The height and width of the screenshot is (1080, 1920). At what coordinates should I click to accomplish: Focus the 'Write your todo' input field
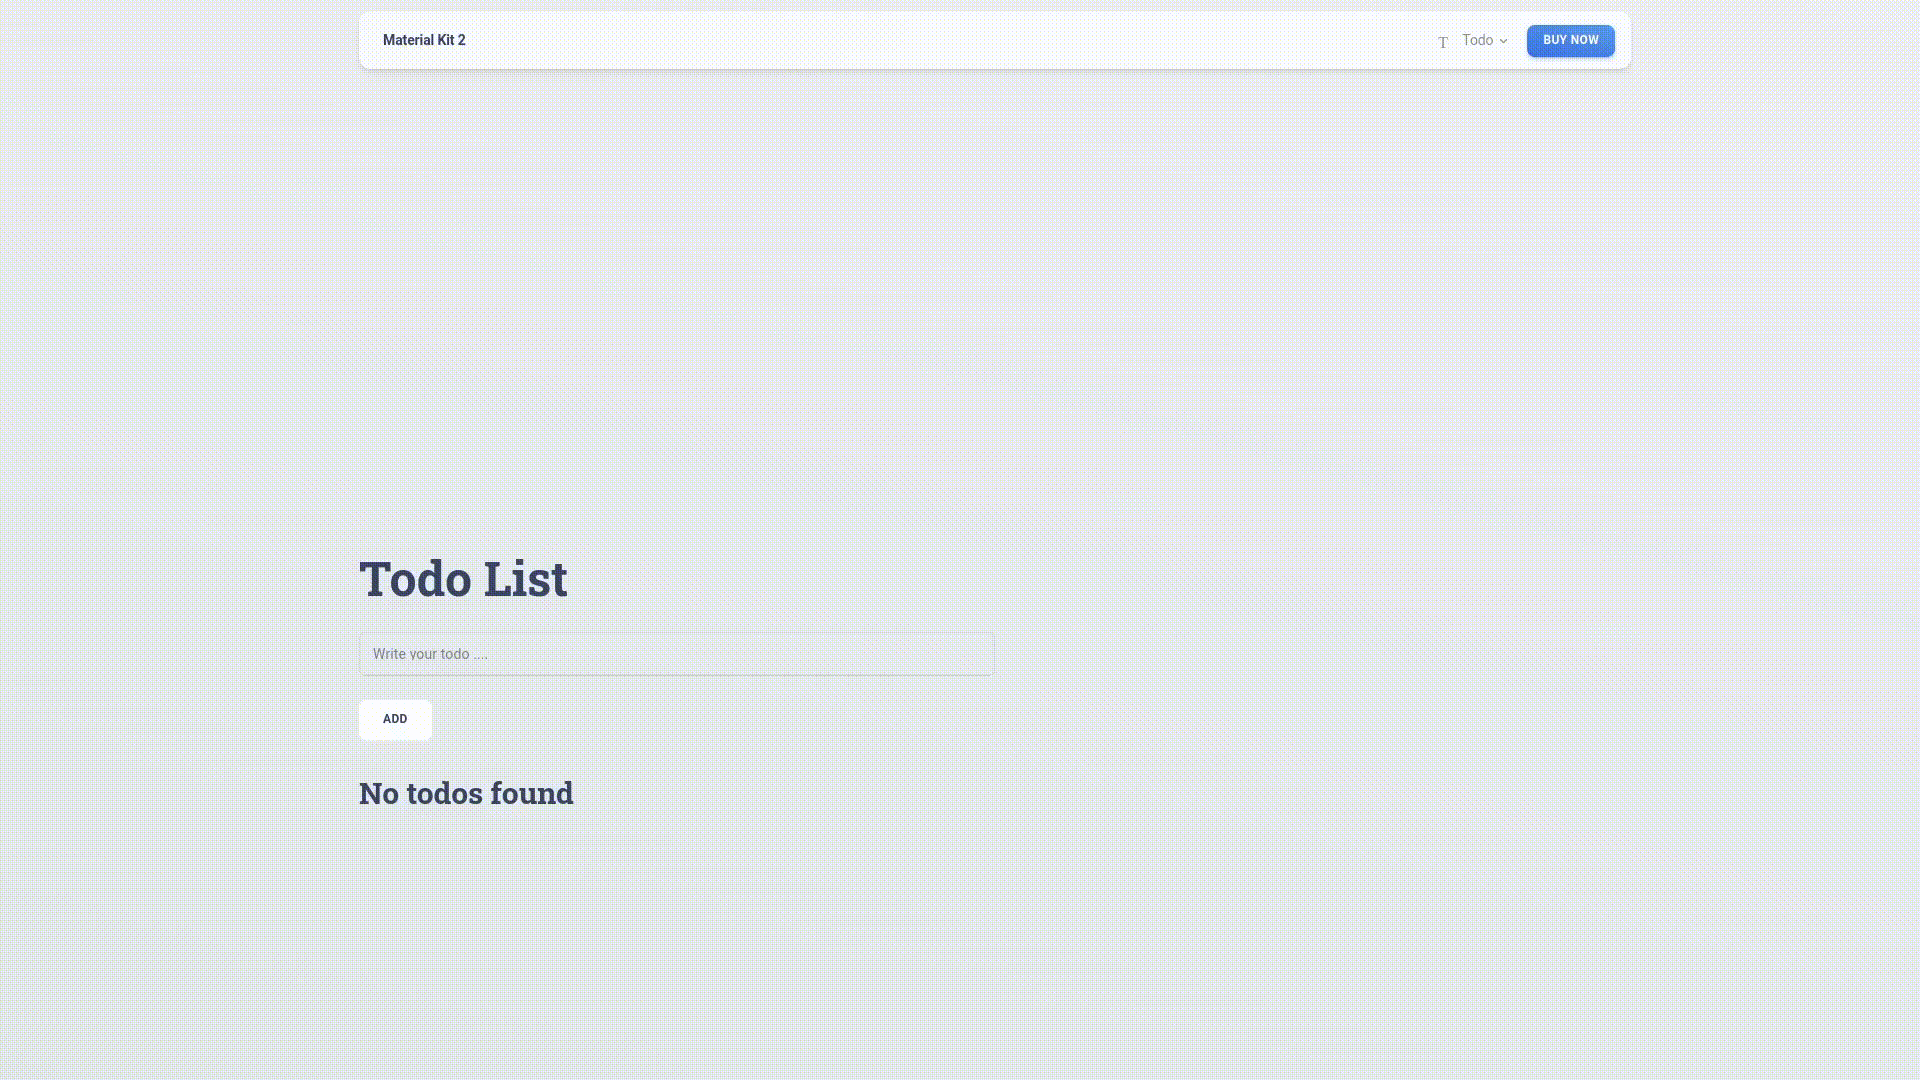point(676,654)
